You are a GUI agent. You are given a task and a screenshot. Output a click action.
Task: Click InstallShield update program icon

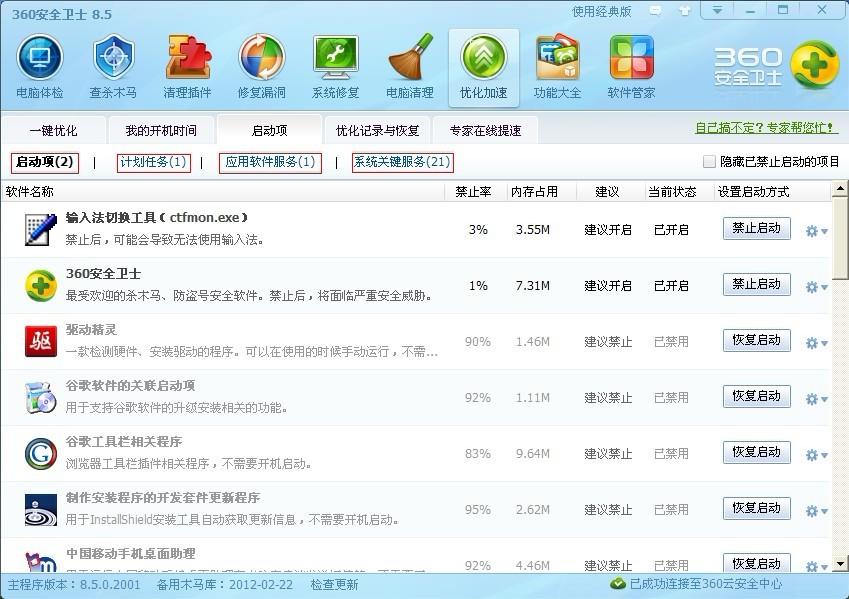41,510
